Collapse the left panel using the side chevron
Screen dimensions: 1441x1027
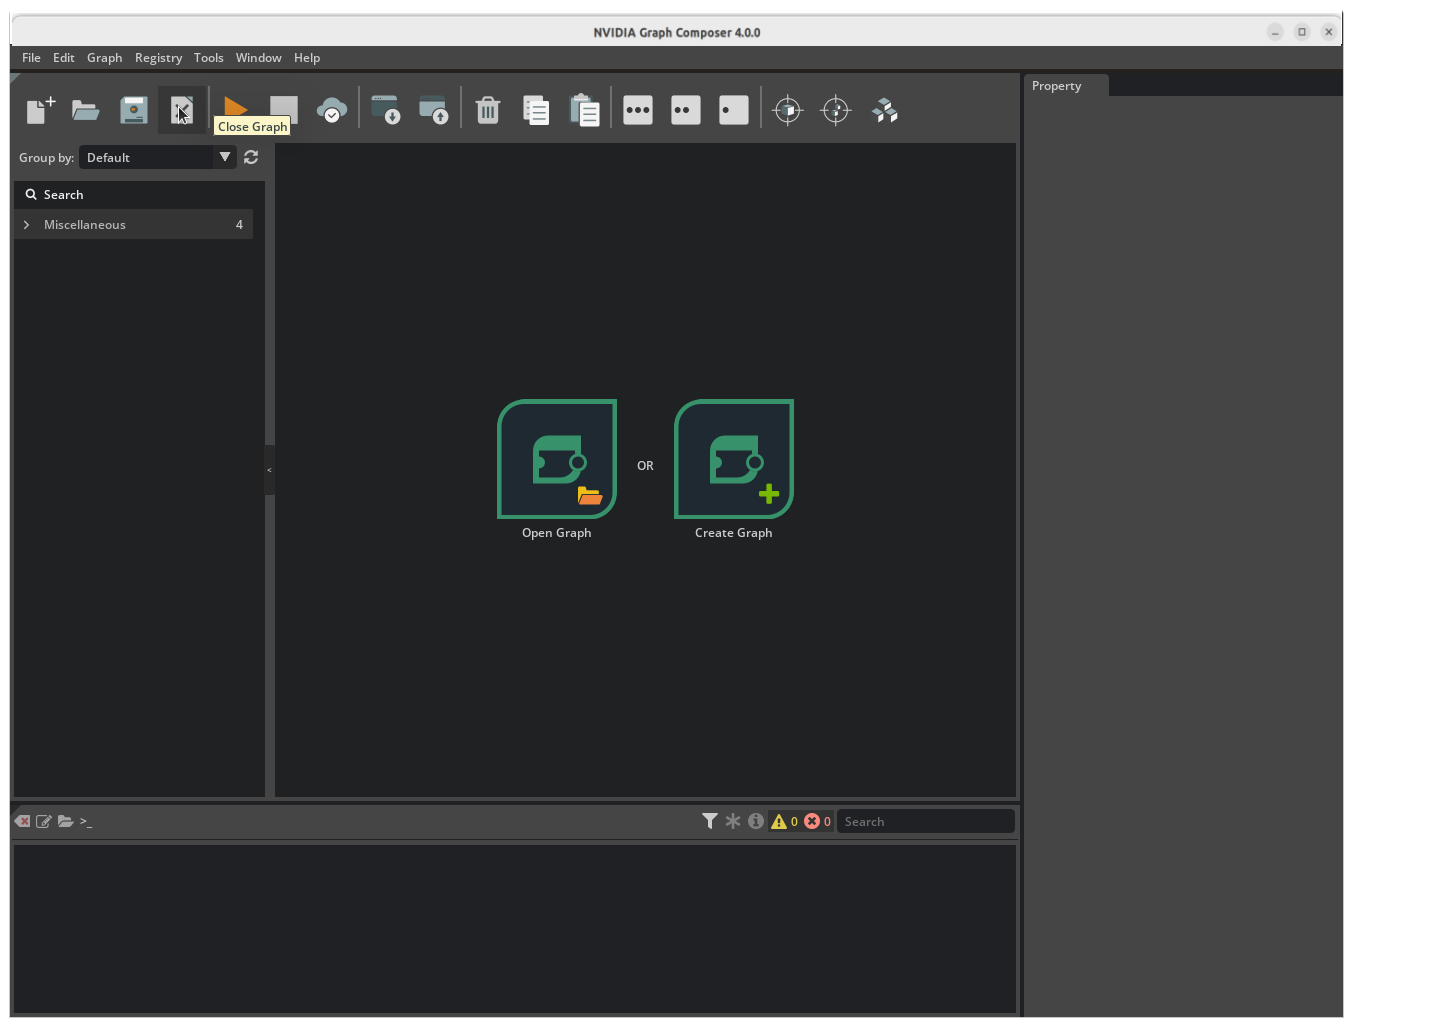(269, 469)
